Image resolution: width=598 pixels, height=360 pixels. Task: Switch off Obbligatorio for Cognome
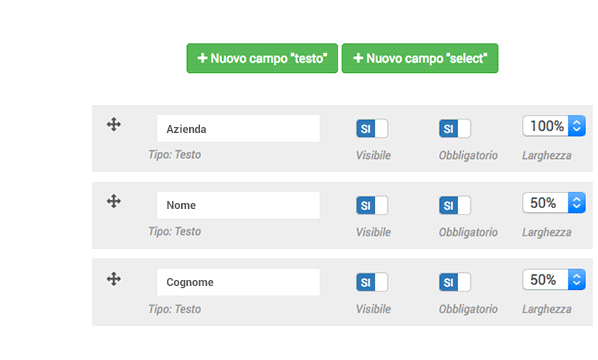coord(455,282)
